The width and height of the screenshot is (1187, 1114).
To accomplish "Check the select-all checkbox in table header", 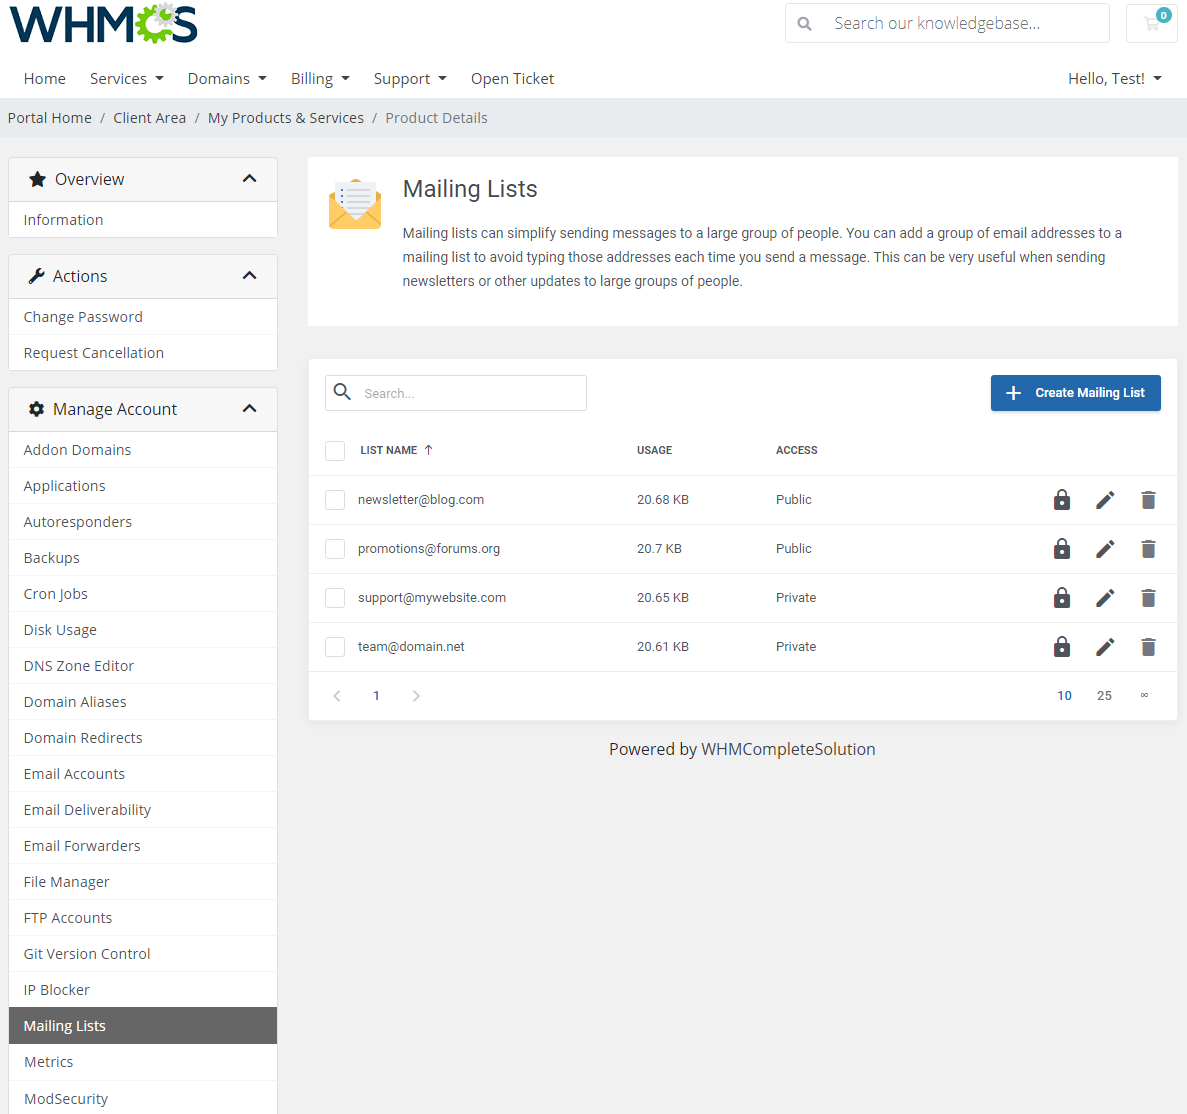I will pyautogui.click(x=335, y=450).
